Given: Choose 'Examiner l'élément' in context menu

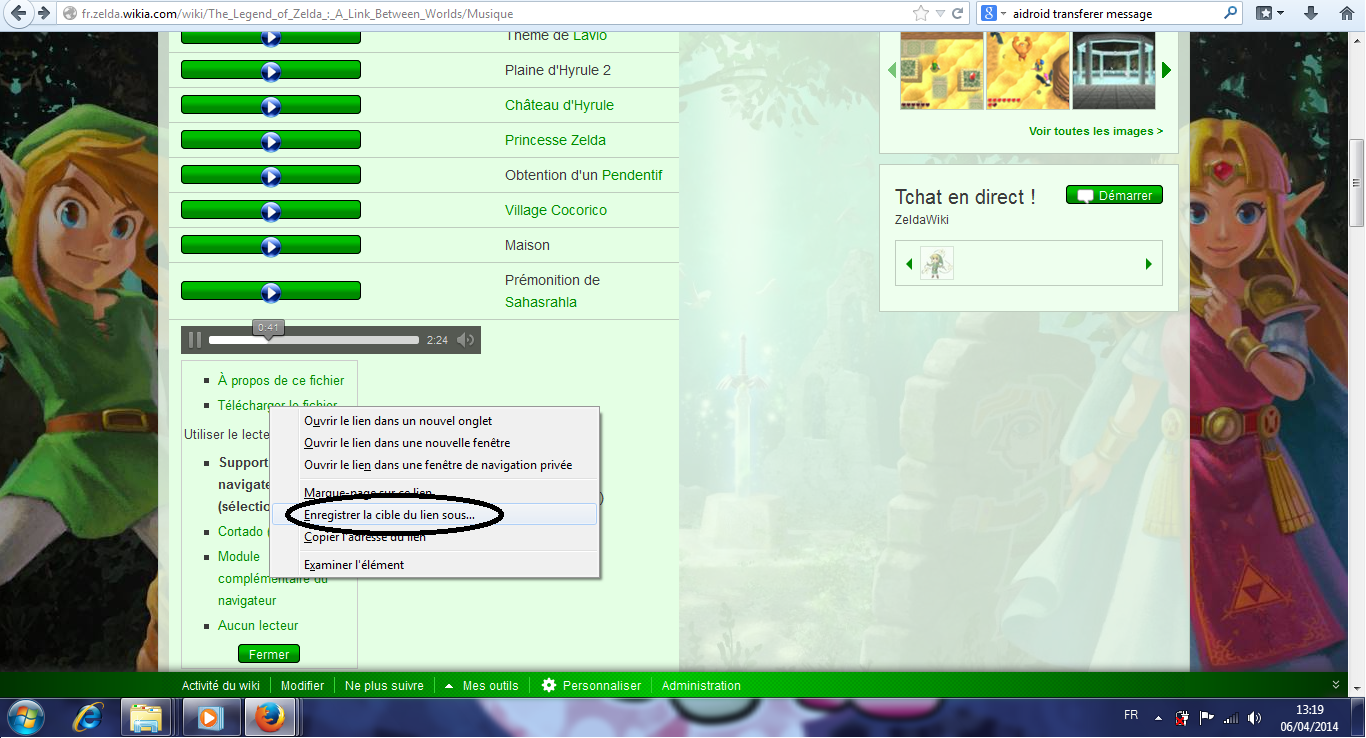Looking at the screenshot, I should tap(354, 565).
